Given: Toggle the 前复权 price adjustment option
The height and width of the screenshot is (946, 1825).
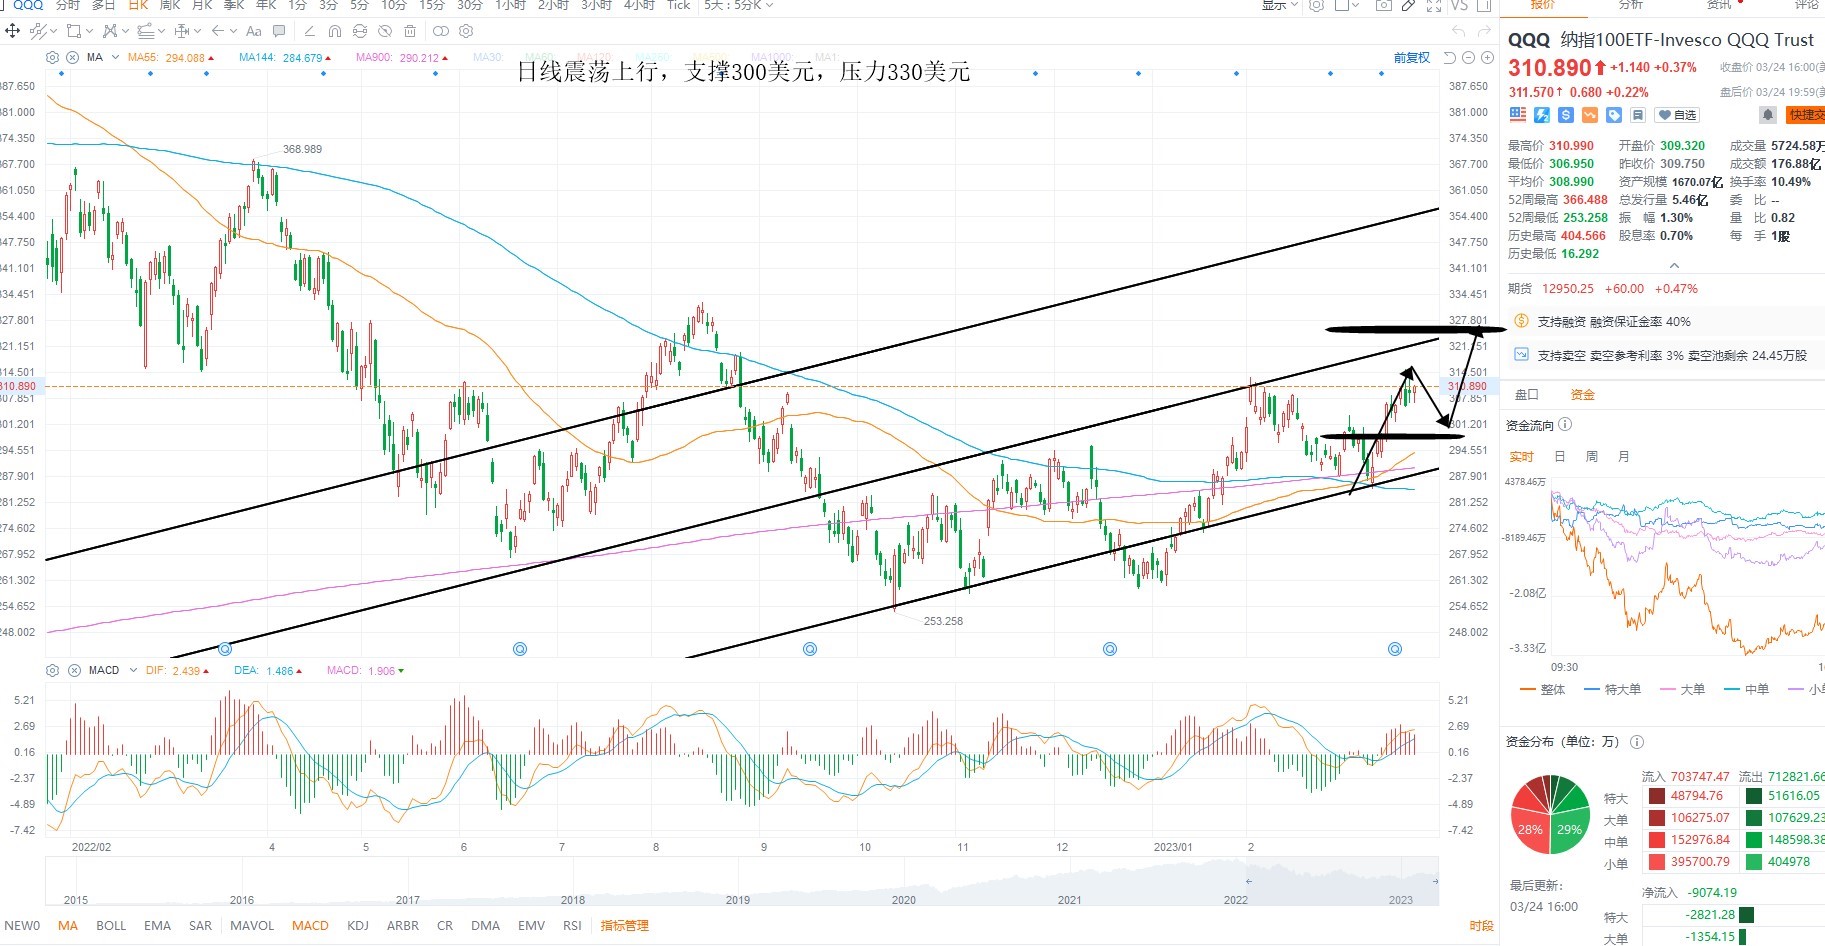Looking at the screenshot, I should point(1411,57).
